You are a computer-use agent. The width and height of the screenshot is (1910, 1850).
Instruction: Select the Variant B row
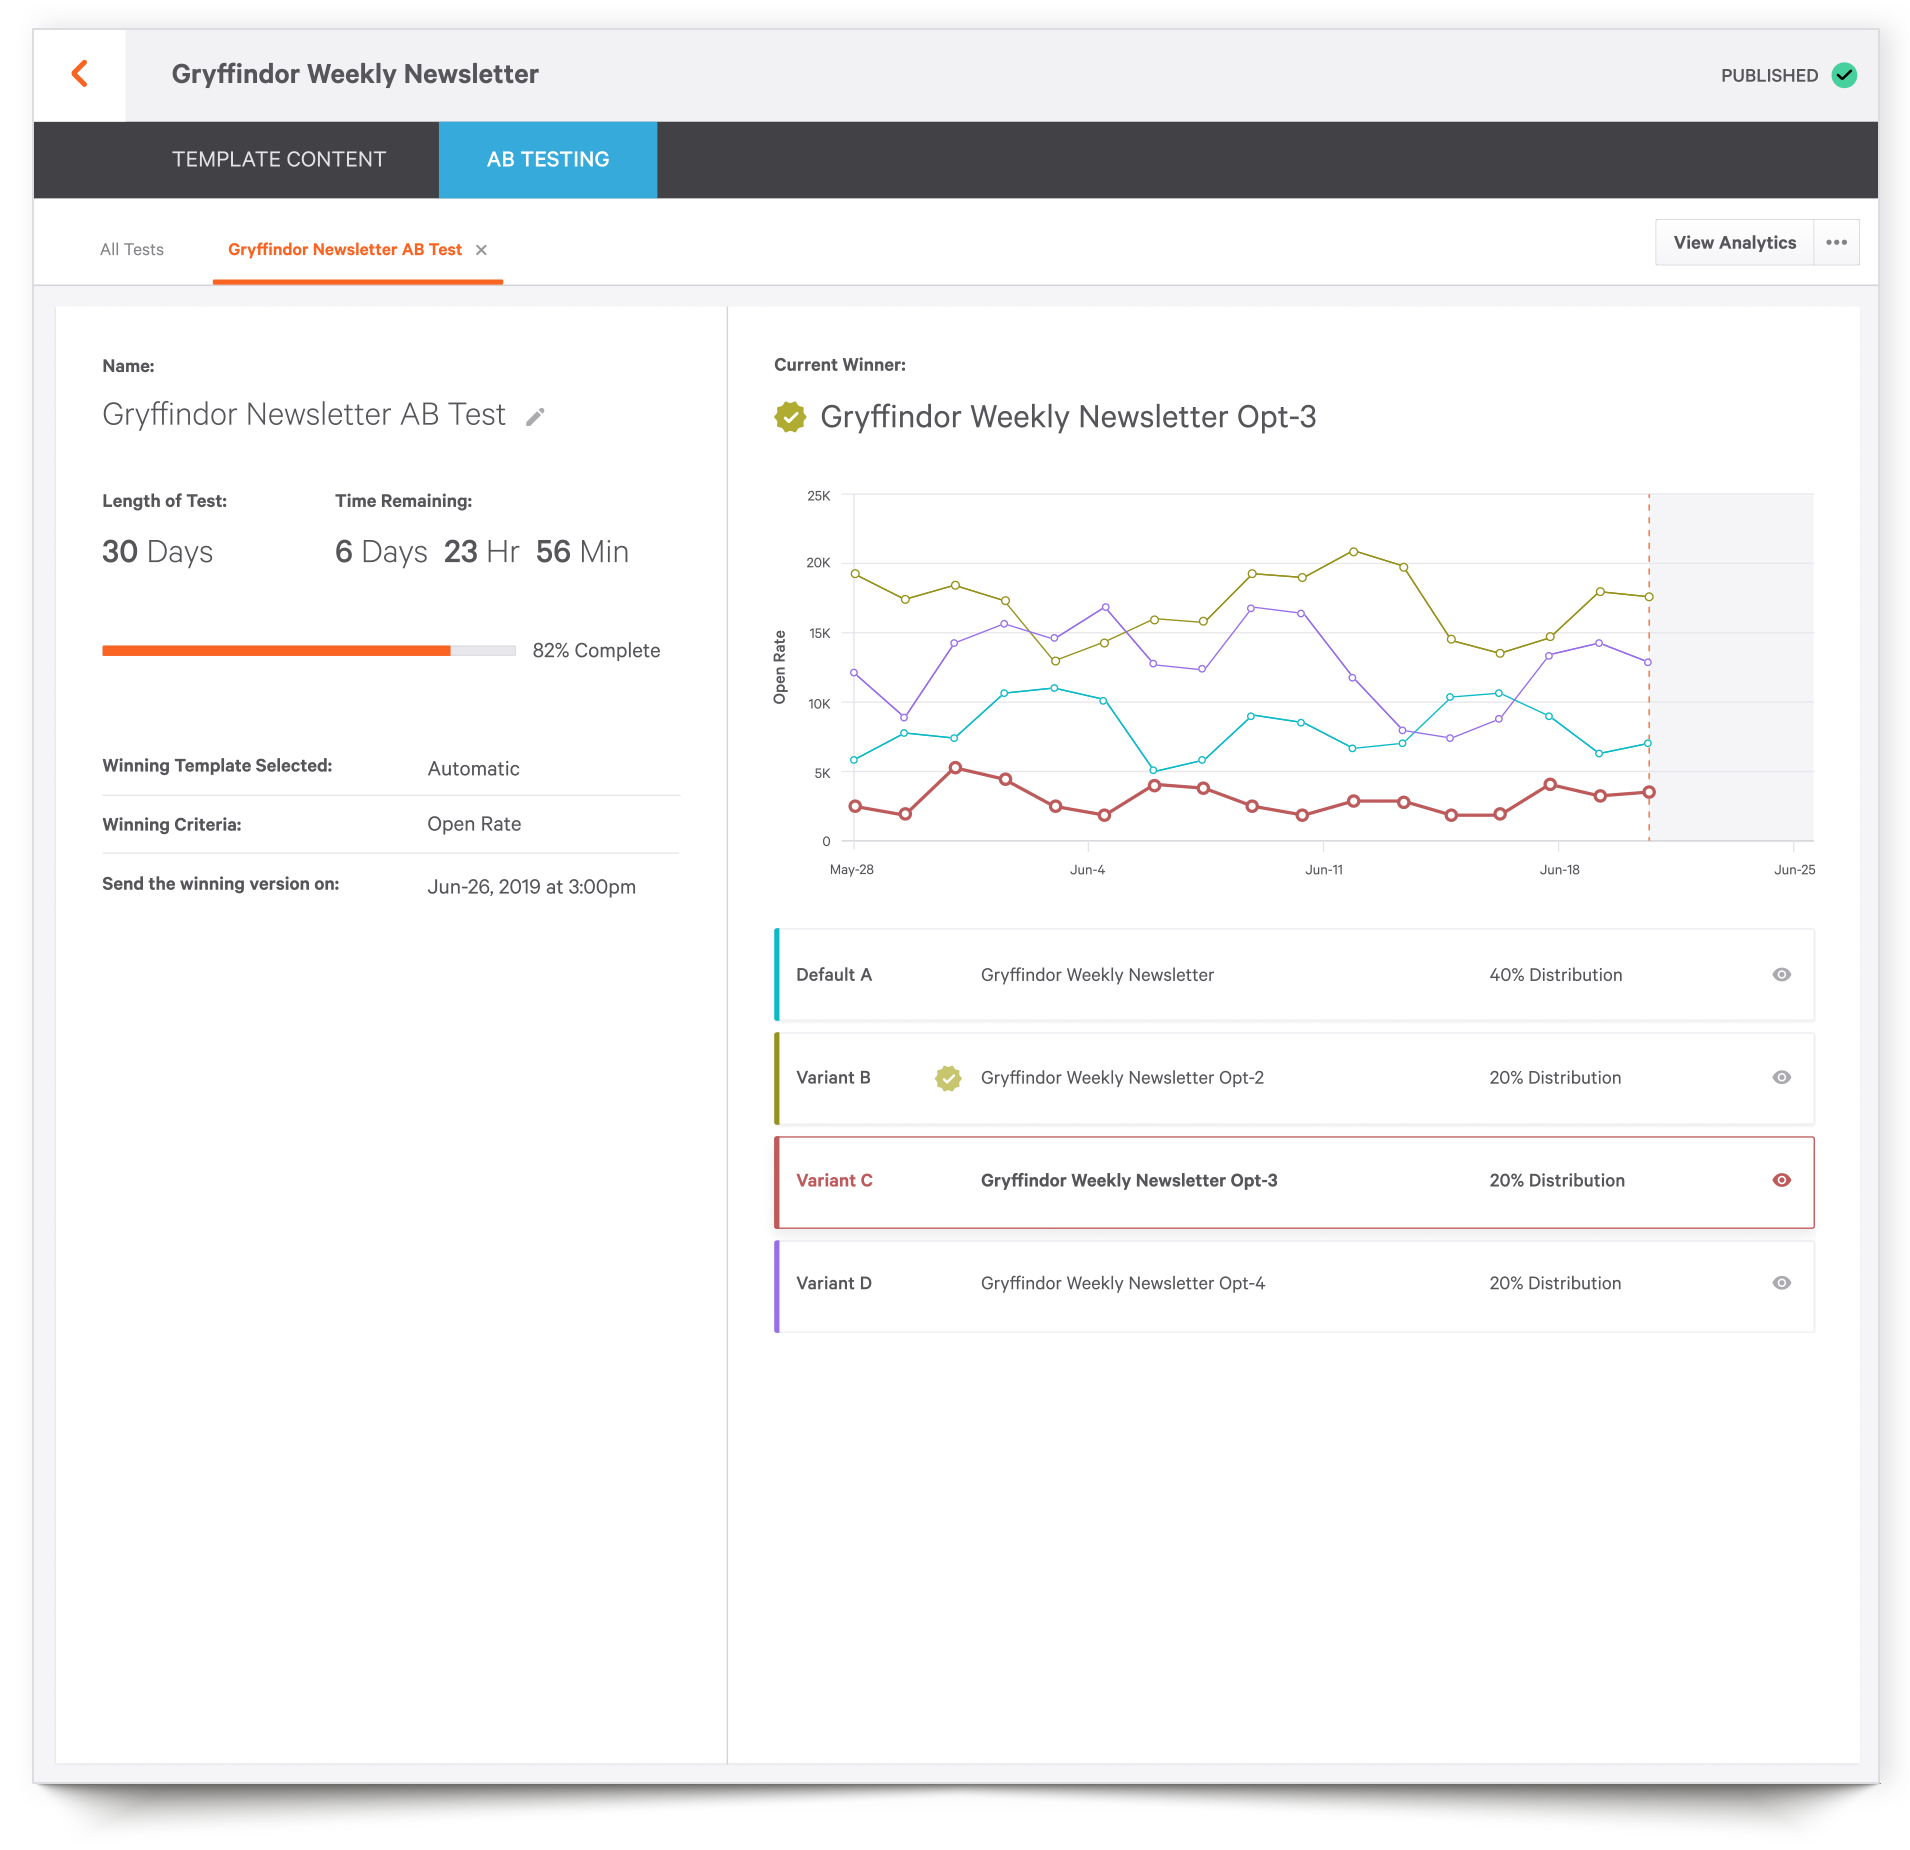(x=1294, y=1078)
